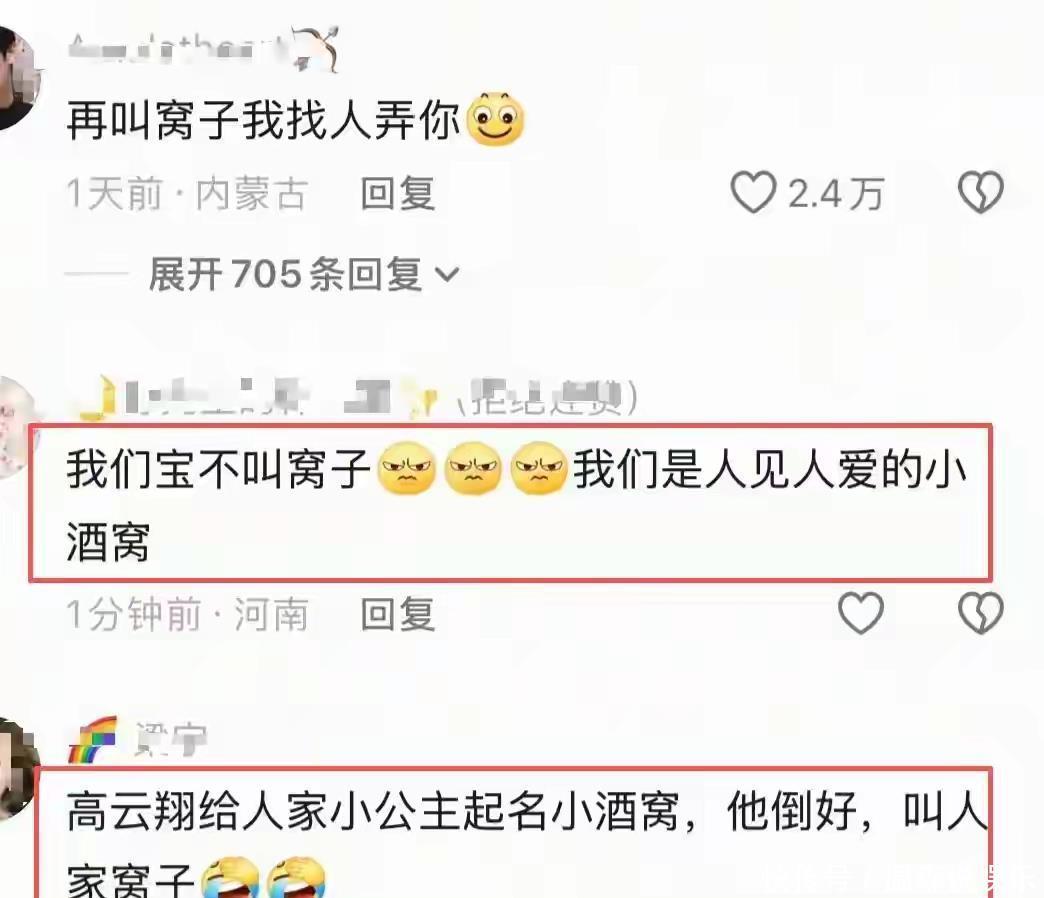Open the third commenter's avatar
1044x898 pixels.
coord(18,769)
